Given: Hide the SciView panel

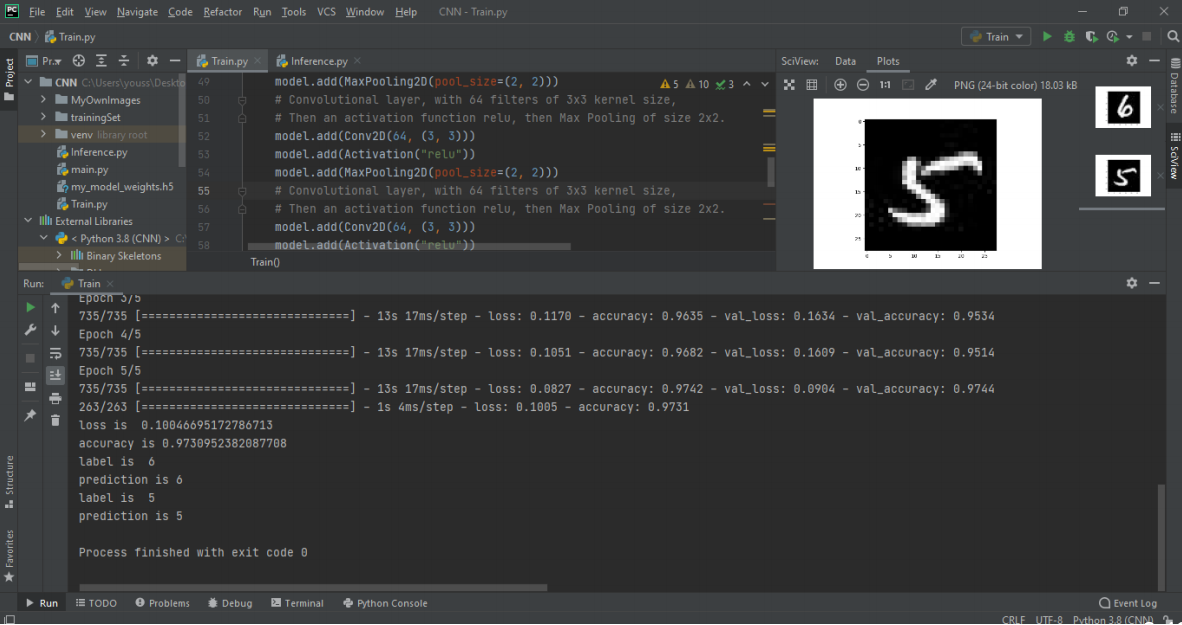Looking at the screenshot, I should 1154,60.
